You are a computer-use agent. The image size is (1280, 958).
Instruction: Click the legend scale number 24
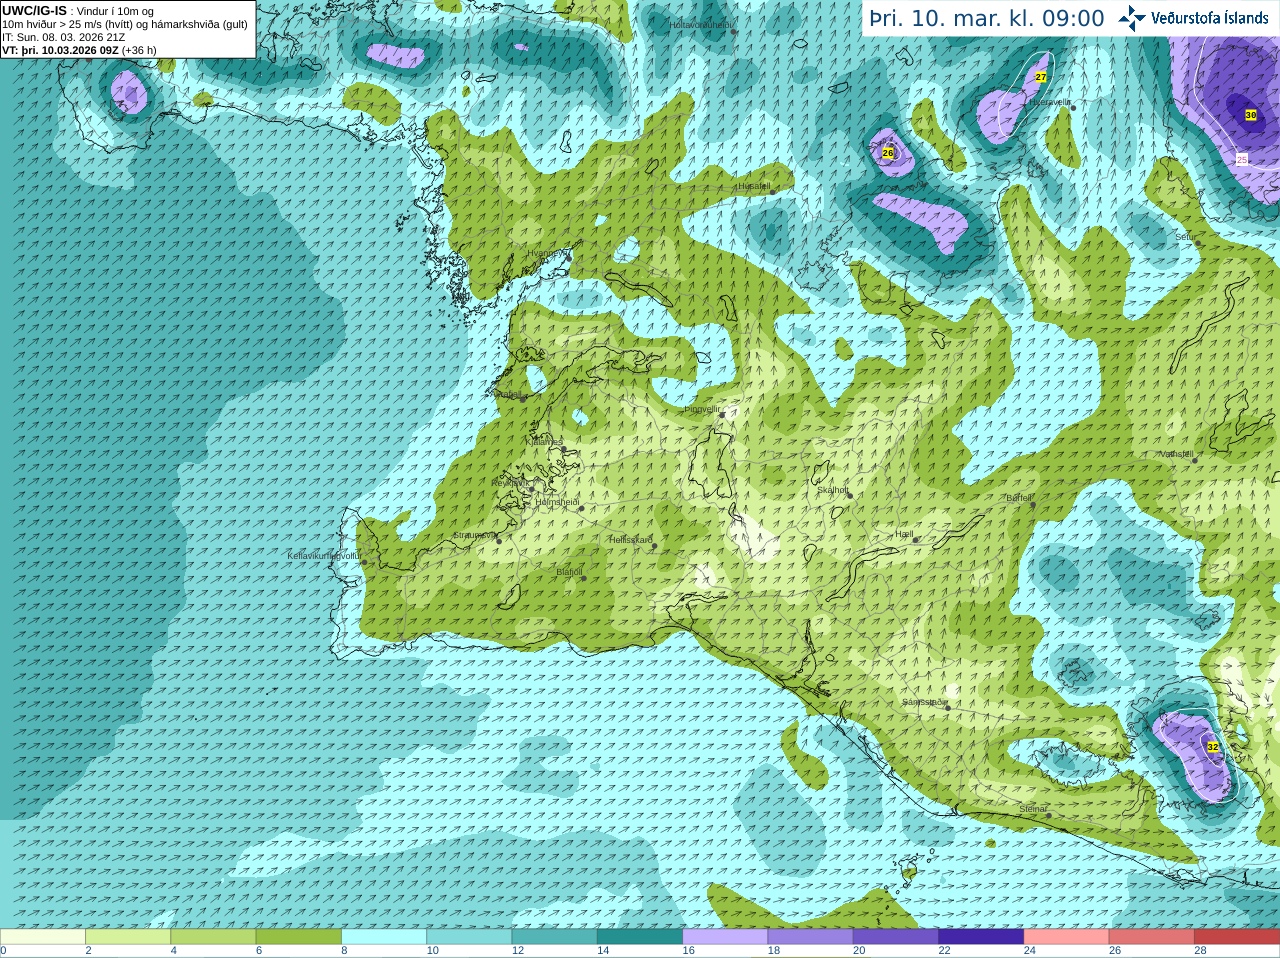pos(1030,951)
